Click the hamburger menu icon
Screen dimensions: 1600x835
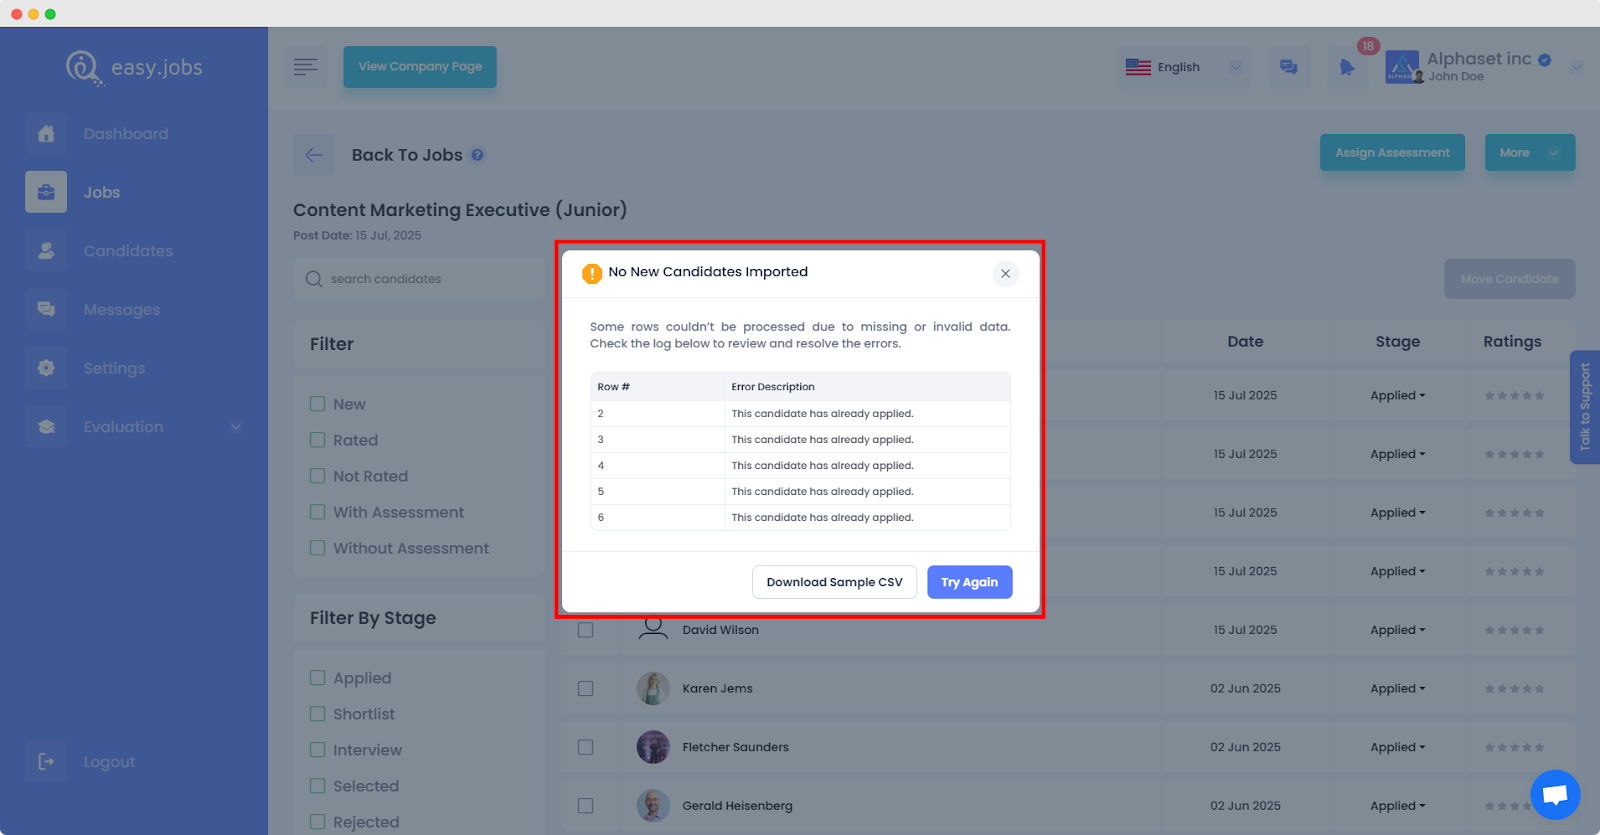306,67
